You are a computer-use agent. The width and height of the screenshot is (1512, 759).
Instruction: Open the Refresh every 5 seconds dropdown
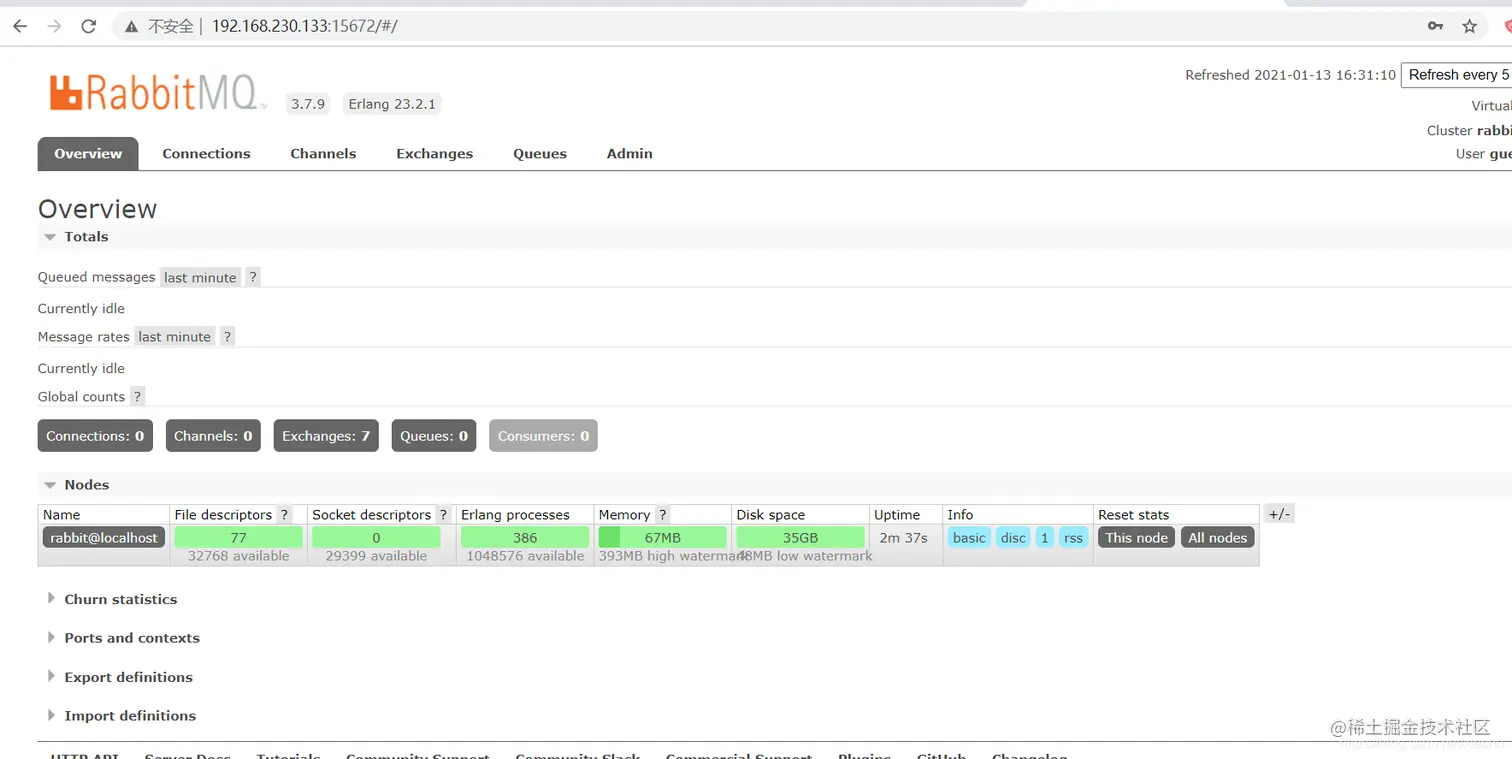pyautogui.click(x=1457, y=75)
